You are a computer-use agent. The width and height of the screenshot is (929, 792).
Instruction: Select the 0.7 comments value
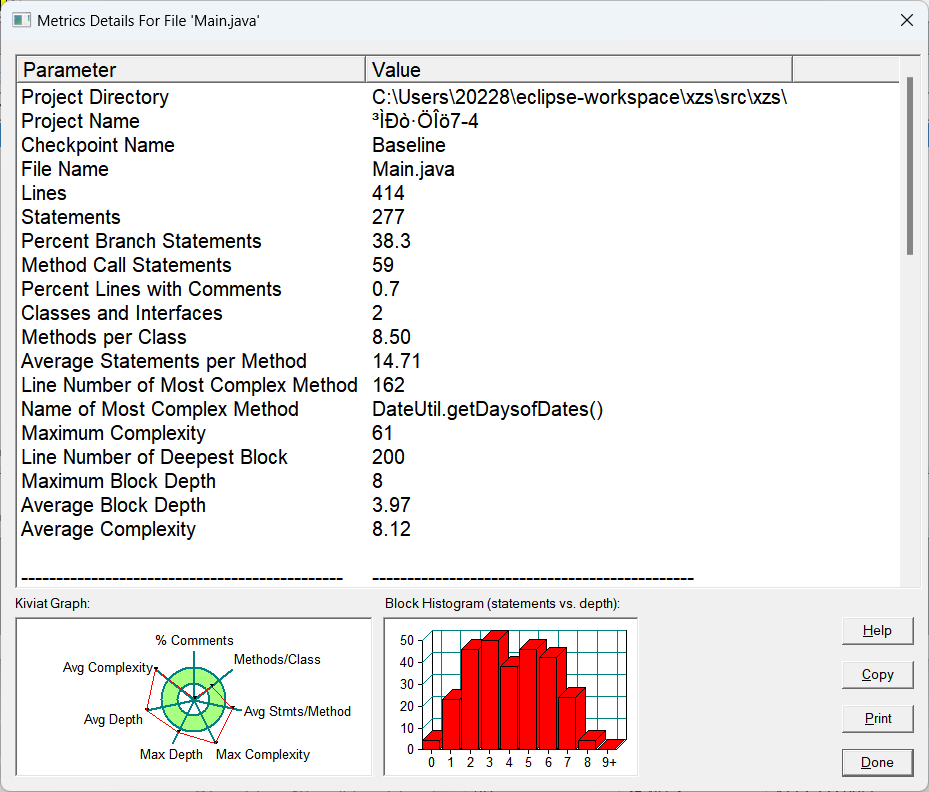click(386, 289)
